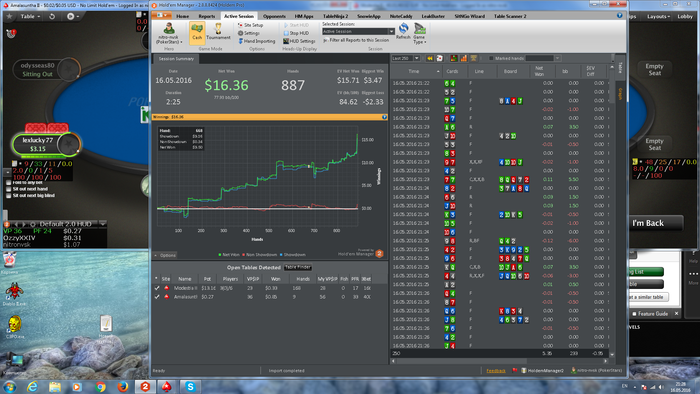Sort hands by Net Won column

[x=539, y=71]
